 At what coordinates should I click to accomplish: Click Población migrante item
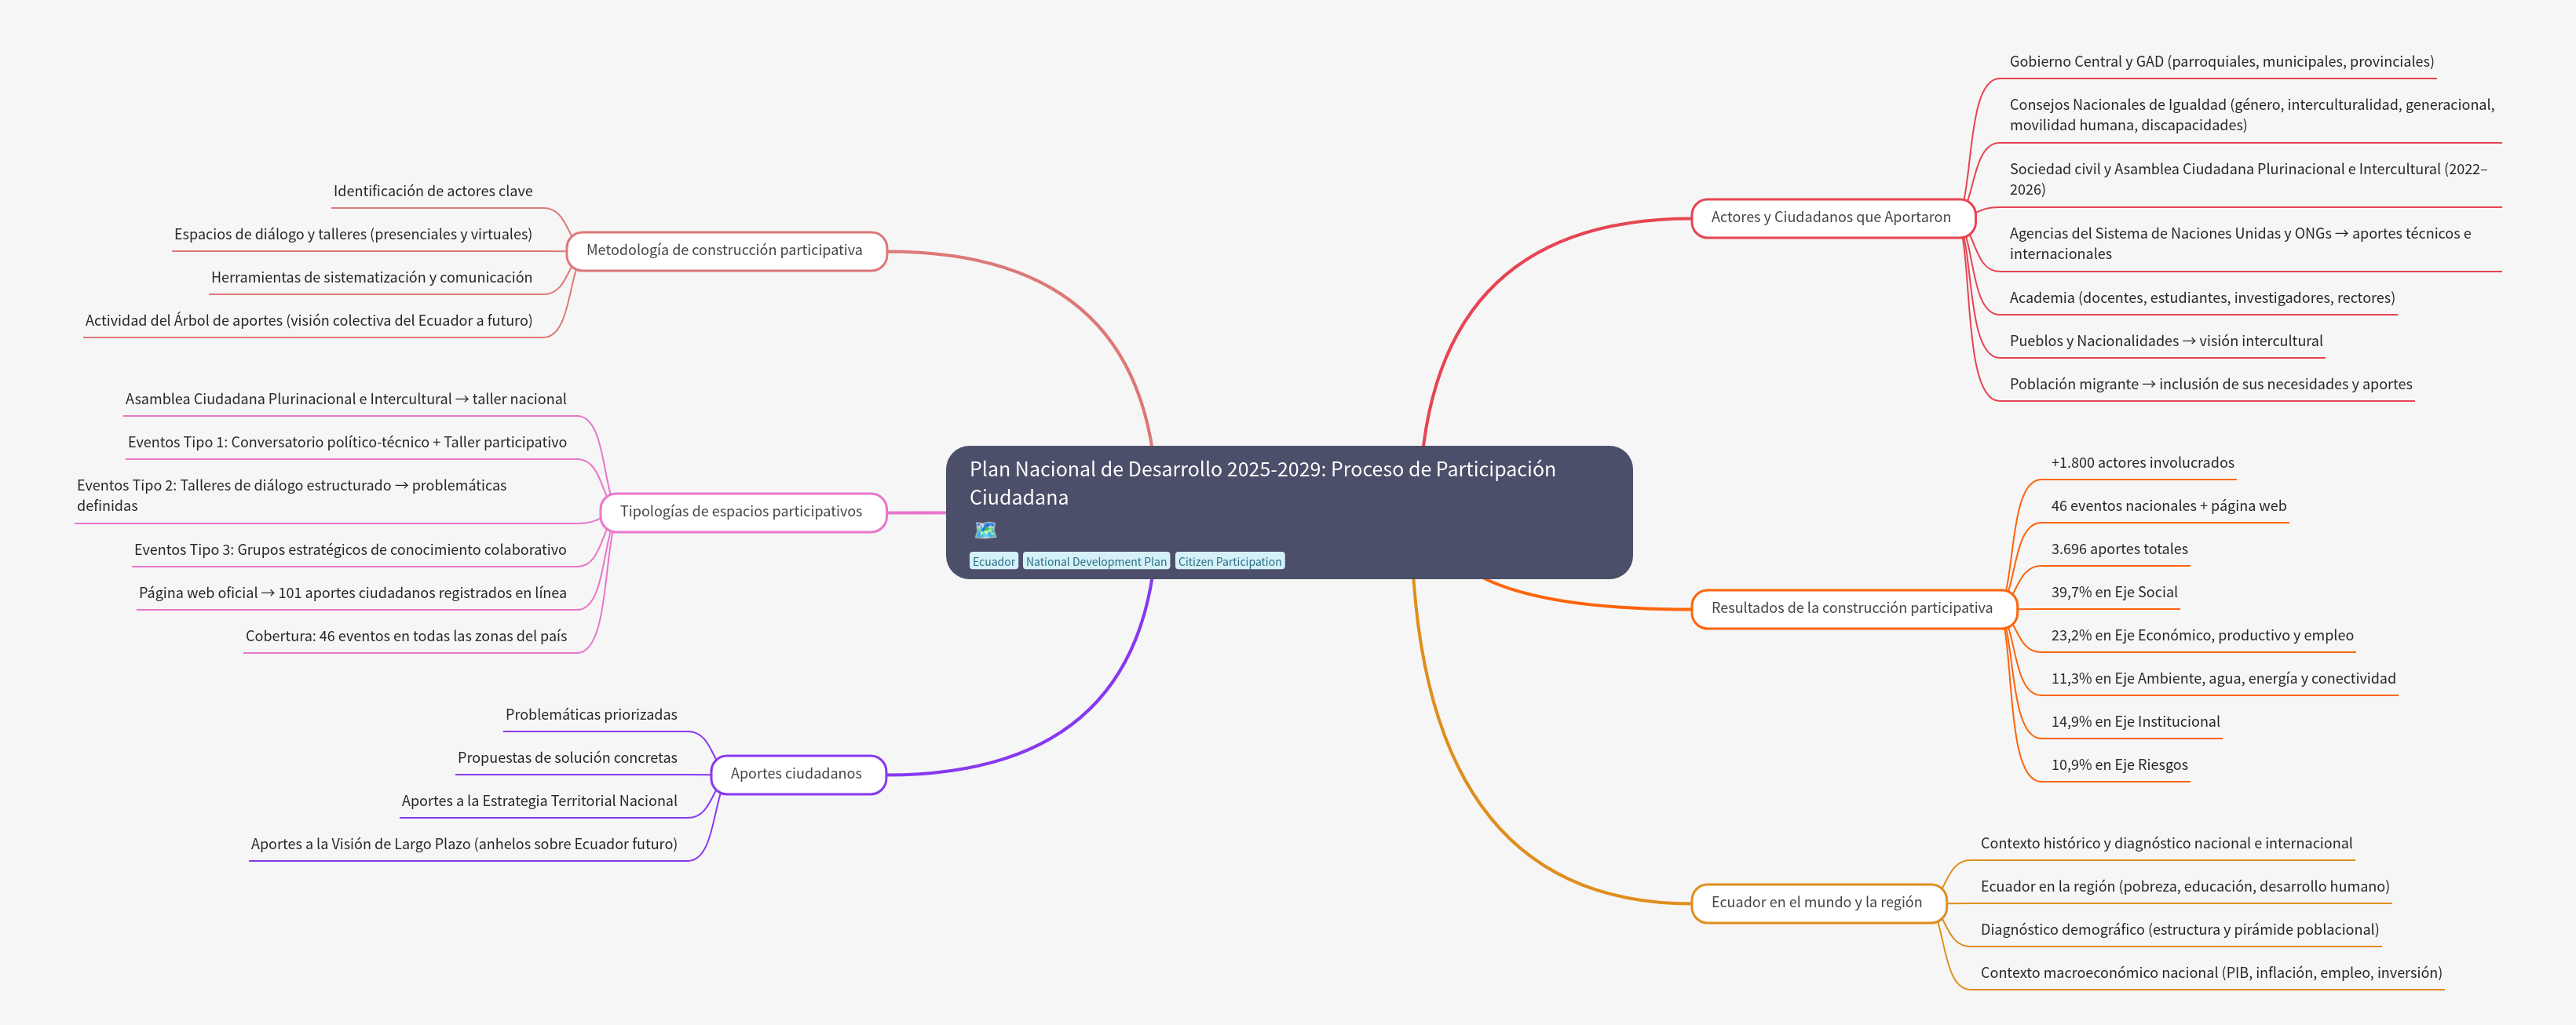coord(2210,384)
